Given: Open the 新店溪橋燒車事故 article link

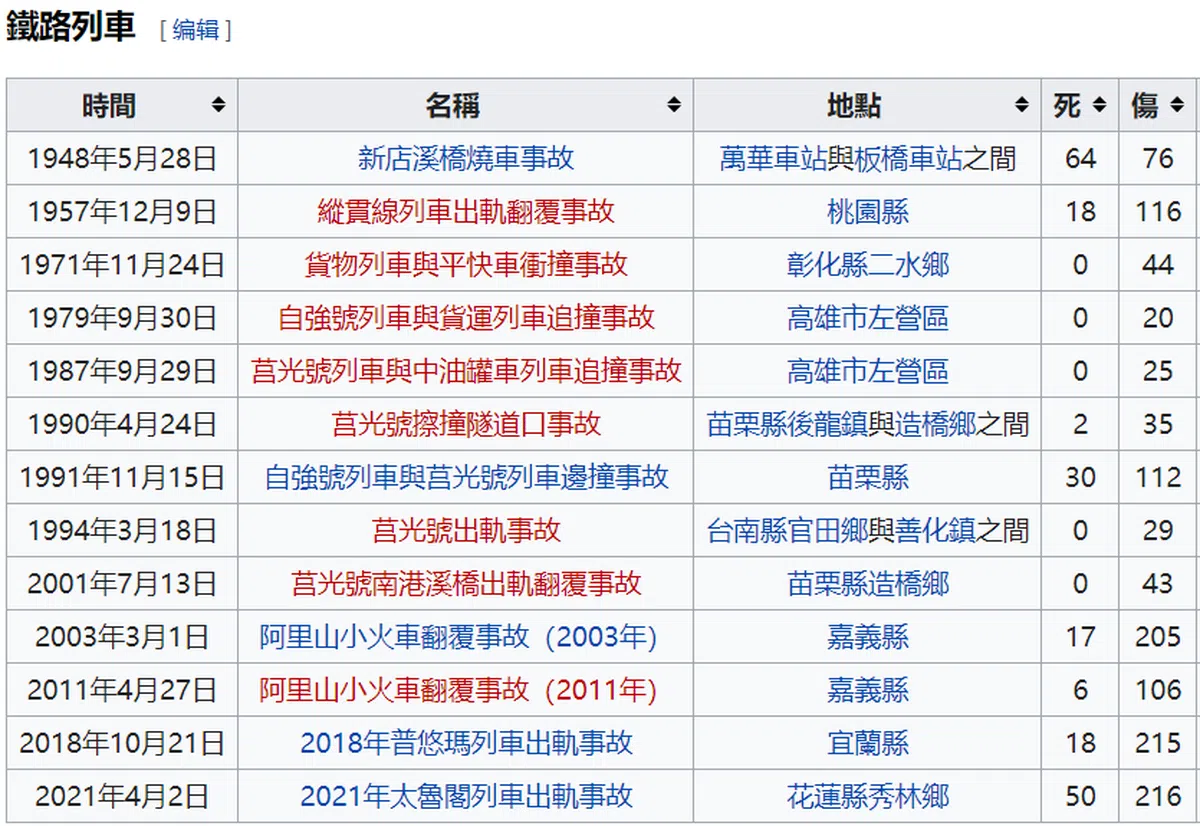Looking at the screenshot, I should tap(466, 158).
